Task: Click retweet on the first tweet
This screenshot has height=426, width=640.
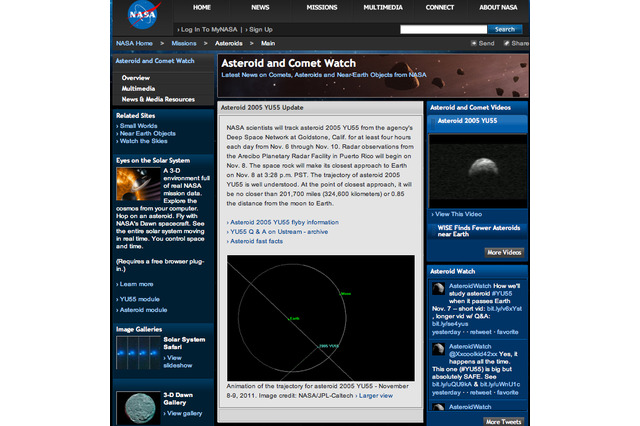Action: coord(480,332)
